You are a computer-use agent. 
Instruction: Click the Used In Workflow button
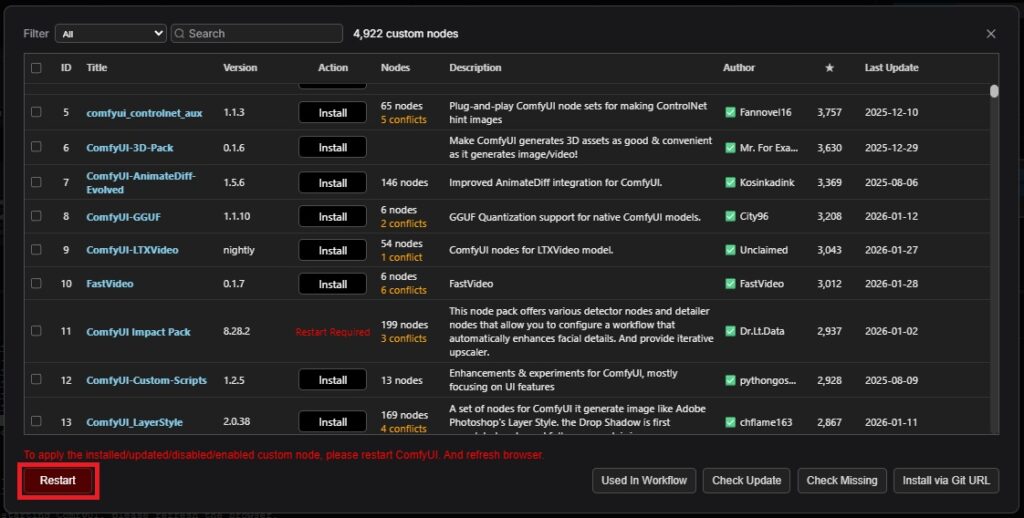(x=644, y=480)
